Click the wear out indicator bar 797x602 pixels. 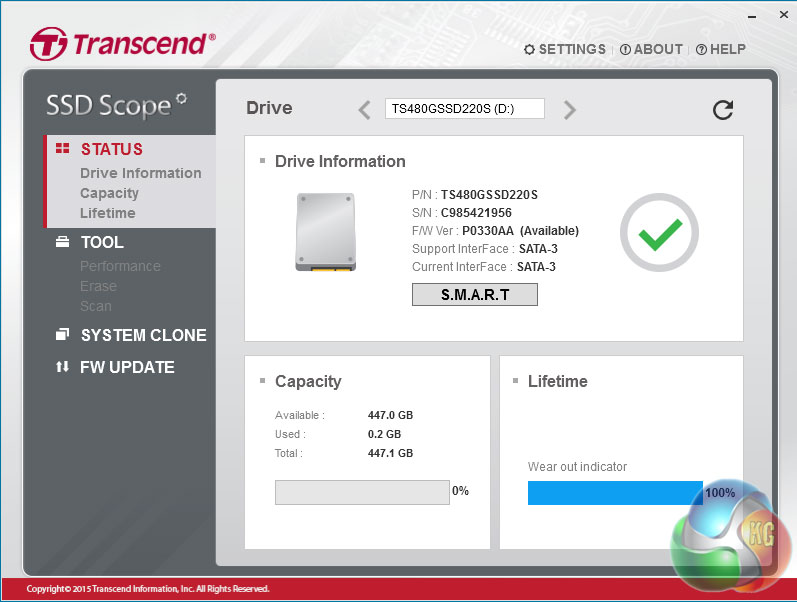pos(615,493)
